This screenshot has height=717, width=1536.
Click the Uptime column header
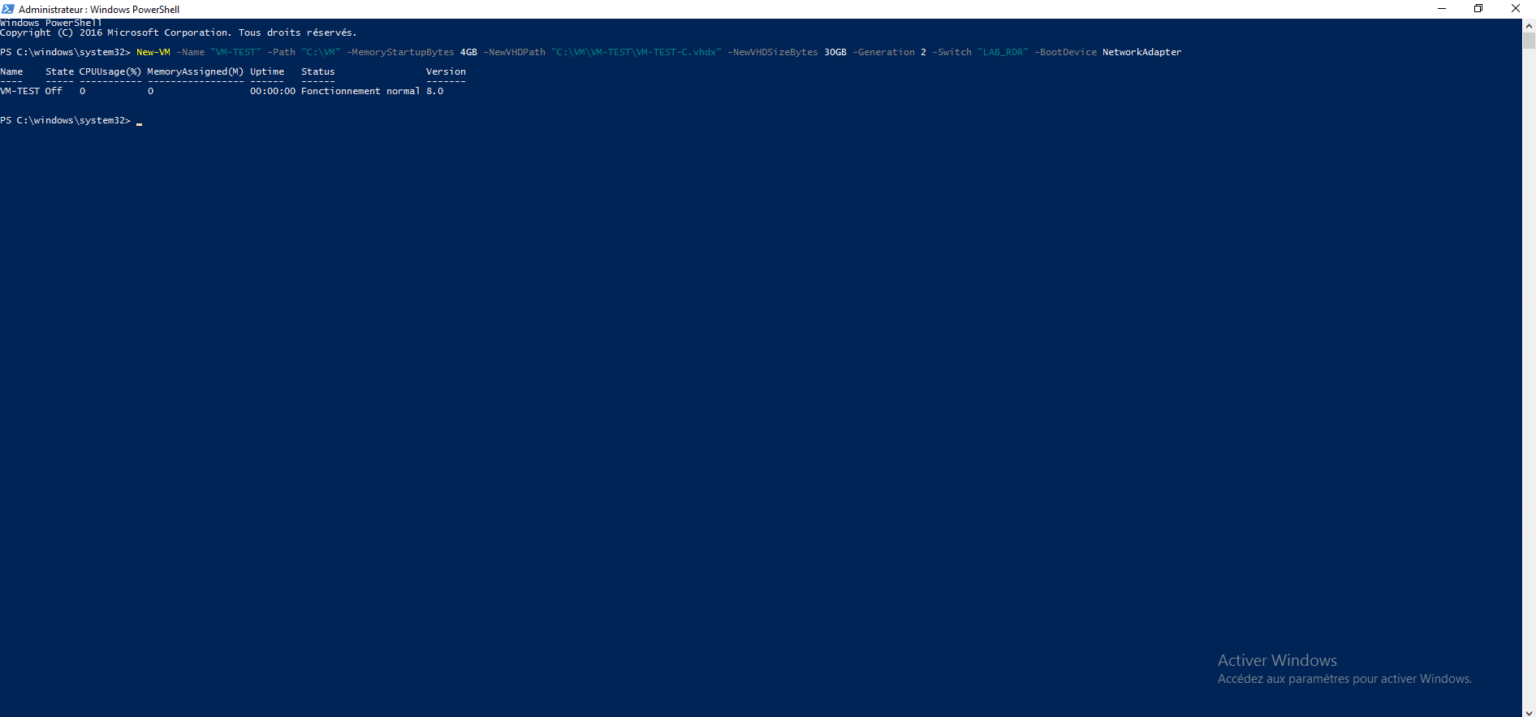click(267, 71)
